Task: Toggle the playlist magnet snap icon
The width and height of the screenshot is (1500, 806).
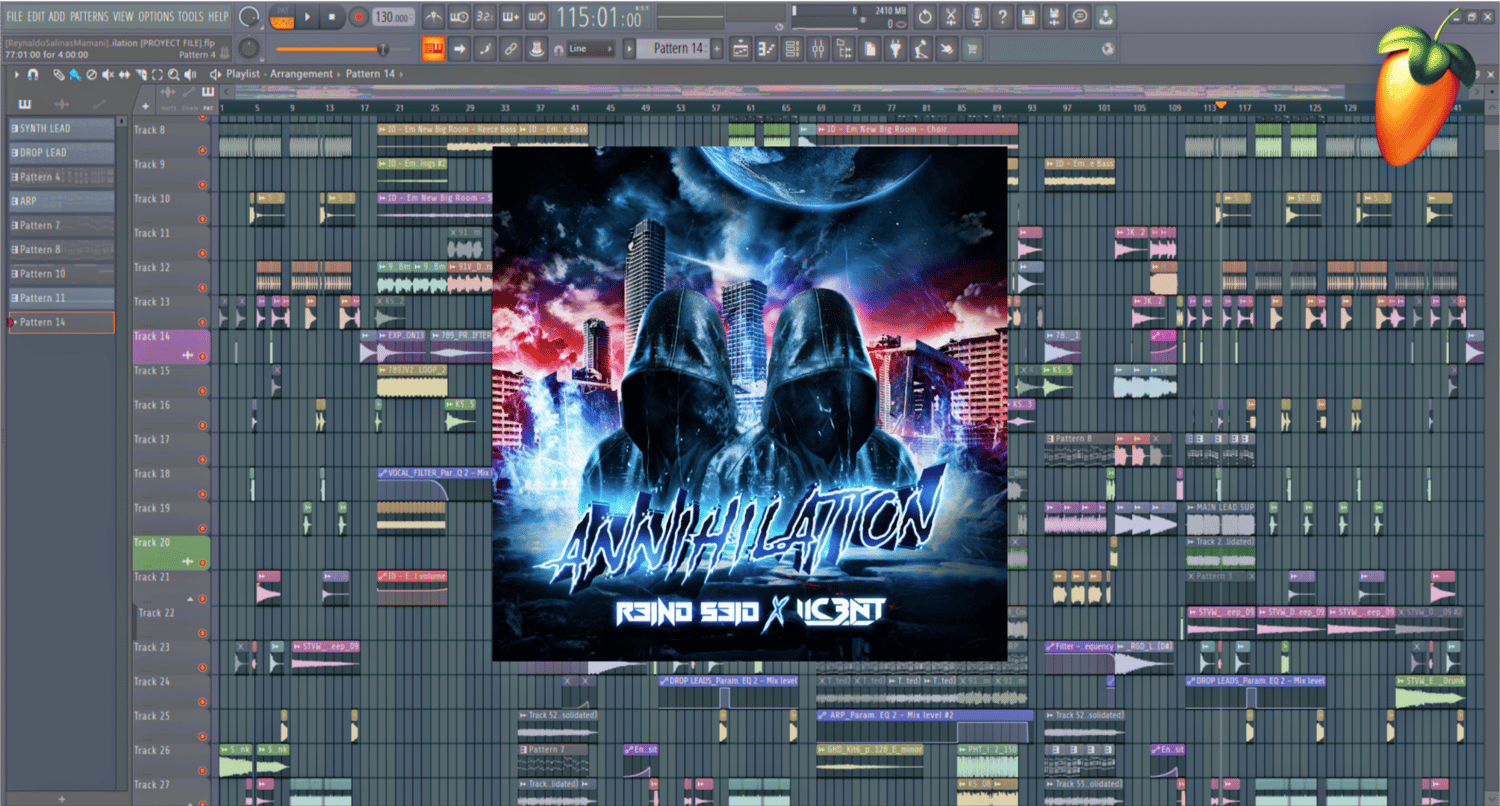Action: pyautogui.click(x=33, y=74)
